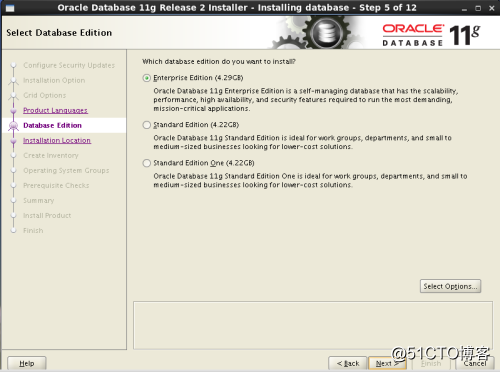The height and width of the screenshot is (372, 500).
Task: Click the greyed-out Finish button
Action: coord(431,363)
